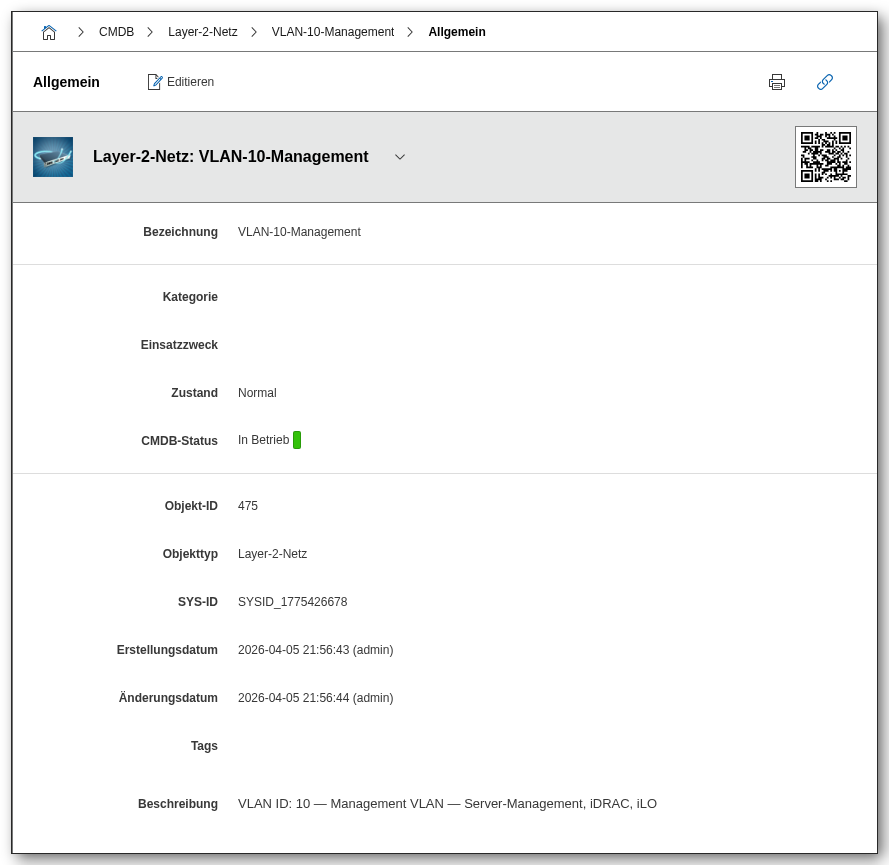Image resolution: width=889 pixels, height=865 pixels.
Task: Click the chevron after the home icon
Action: coord(81,32)
